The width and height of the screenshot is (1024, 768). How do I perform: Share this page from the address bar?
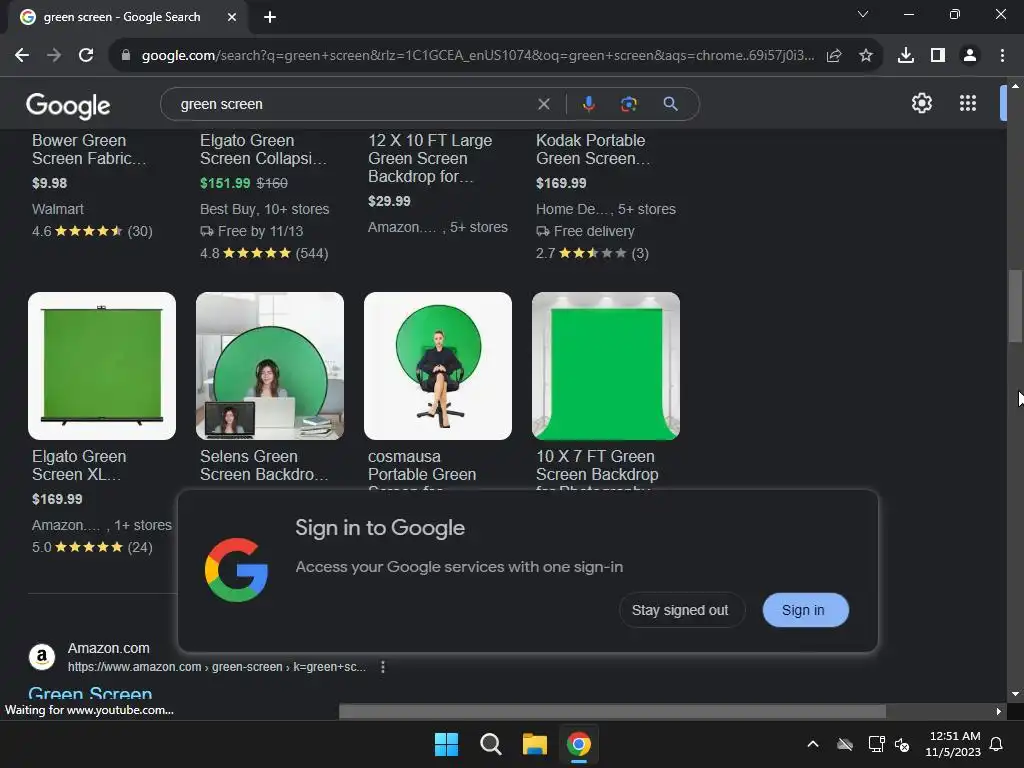[x=834, y=56]
